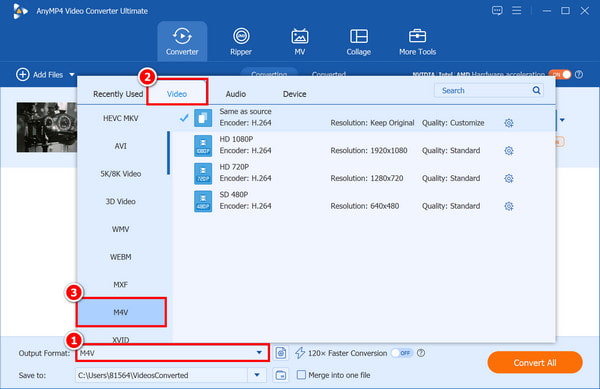
Task: Check Merge into one file
Action: pos(302,375)
